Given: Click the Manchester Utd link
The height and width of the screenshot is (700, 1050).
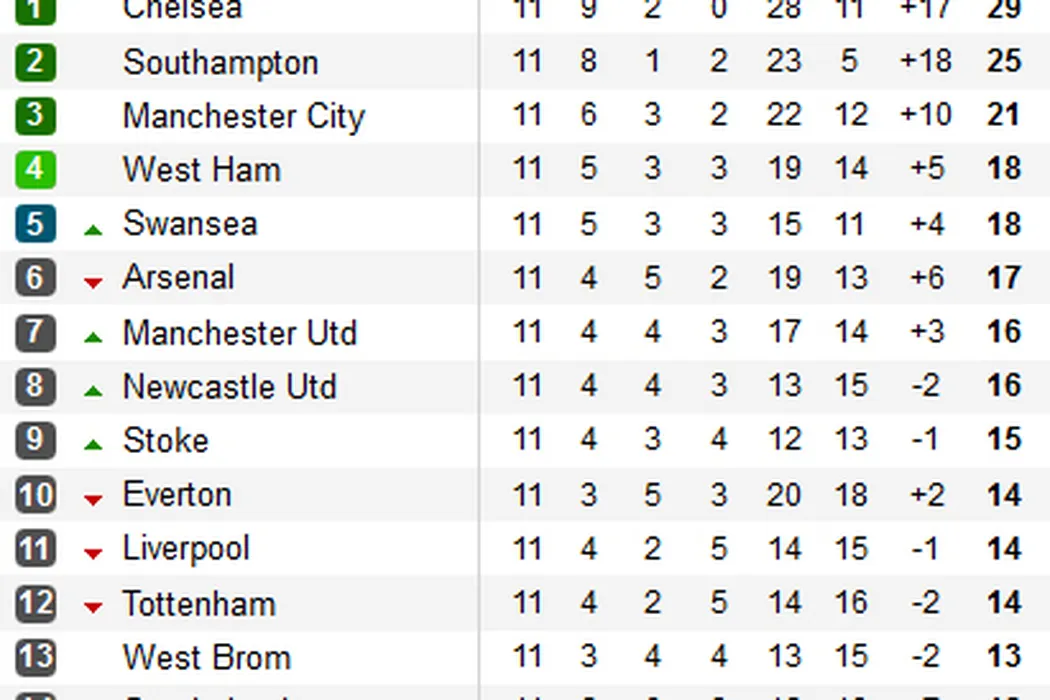Looking at the screenshot, I should pyautogui.click(x=239, y=332).
